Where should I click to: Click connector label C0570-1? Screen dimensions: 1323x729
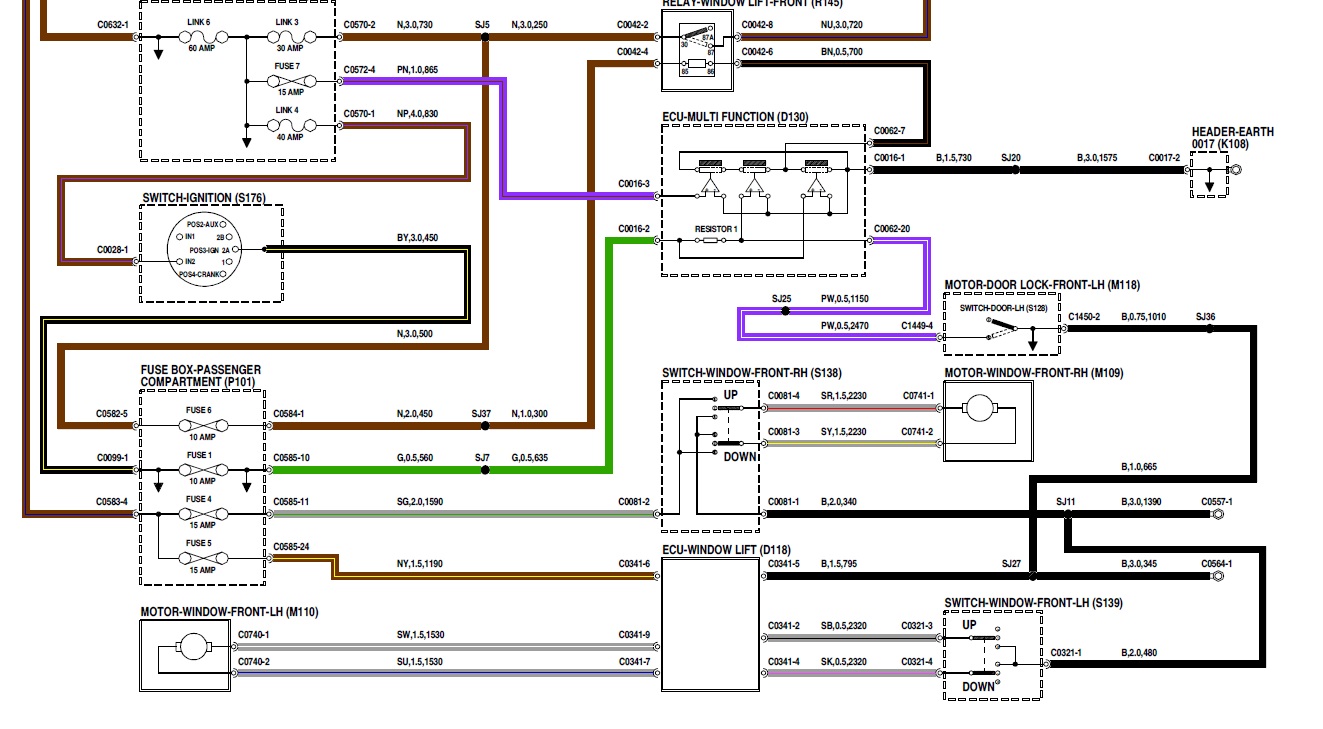point(359,113)
